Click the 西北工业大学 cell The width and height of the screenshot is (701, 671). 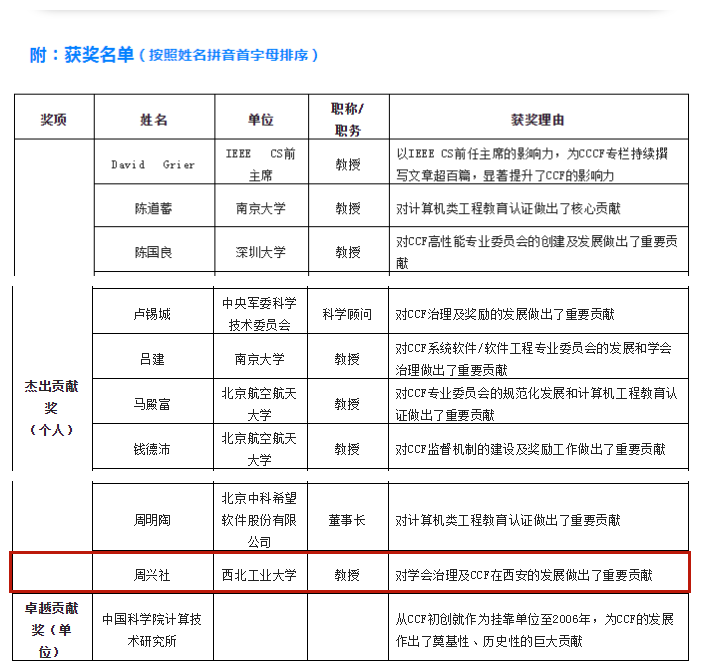coord(260,575)
